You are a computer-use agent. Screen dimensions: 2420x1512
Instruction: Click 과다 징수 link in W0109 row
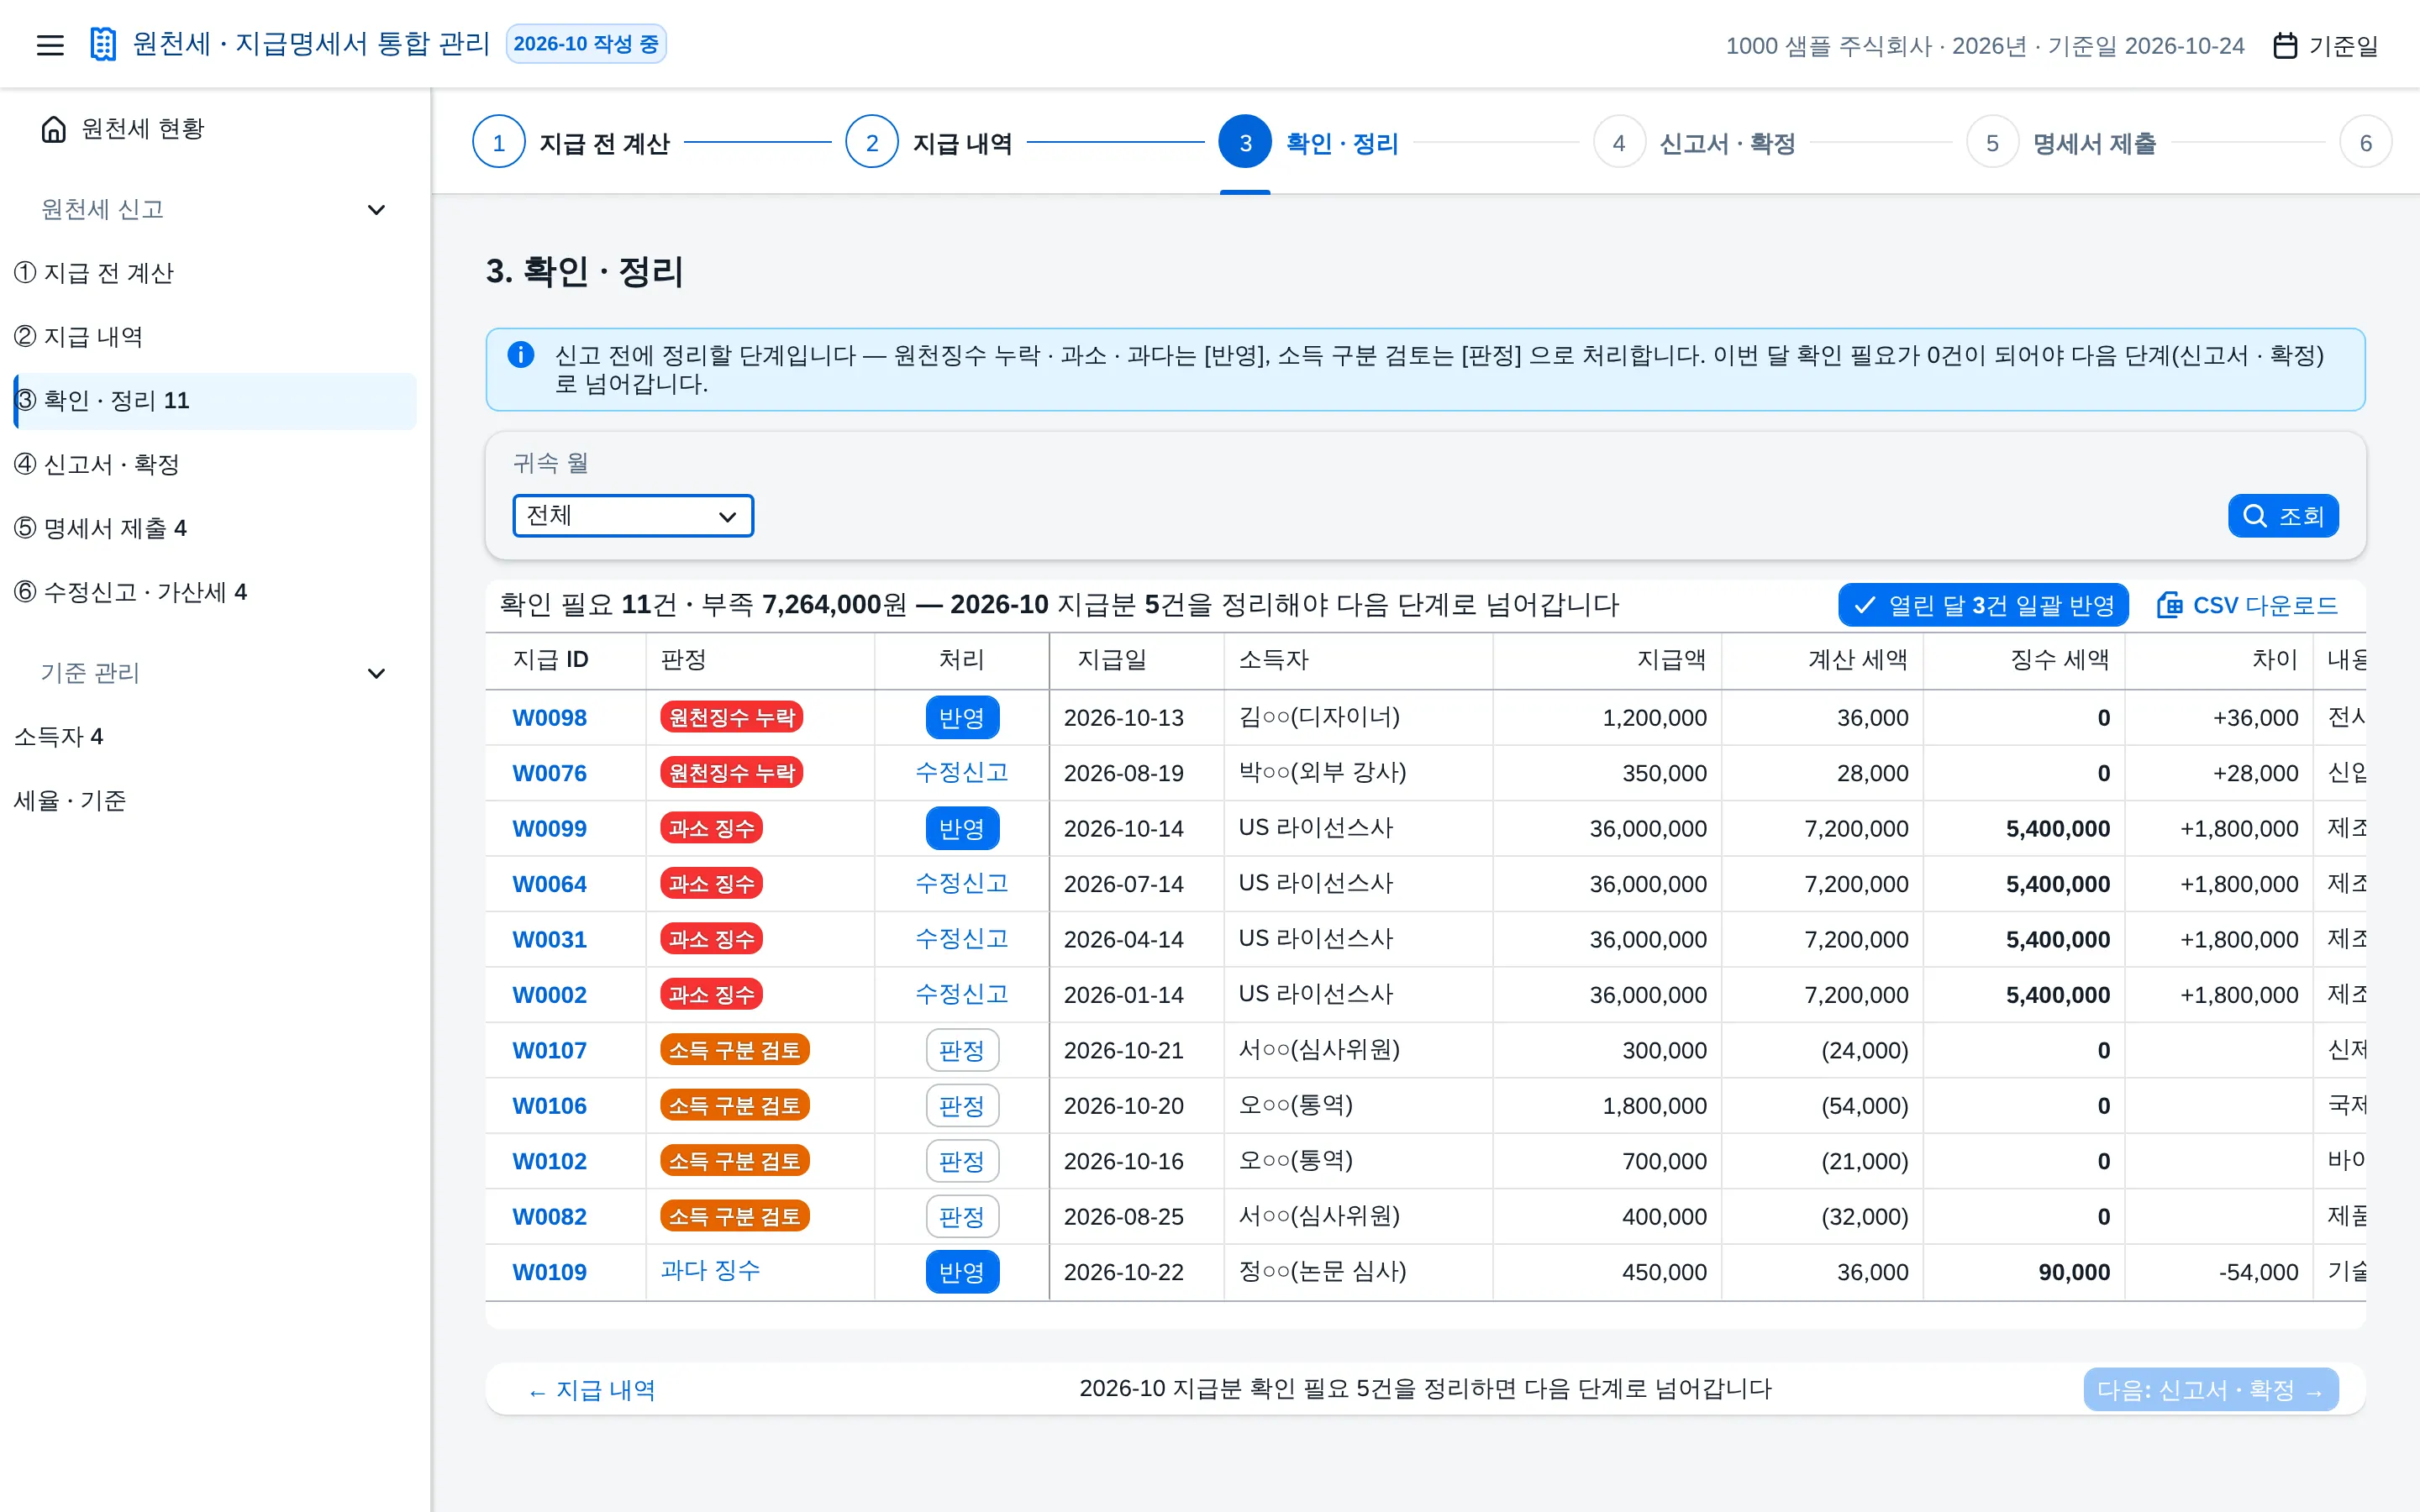[710, 1270]
